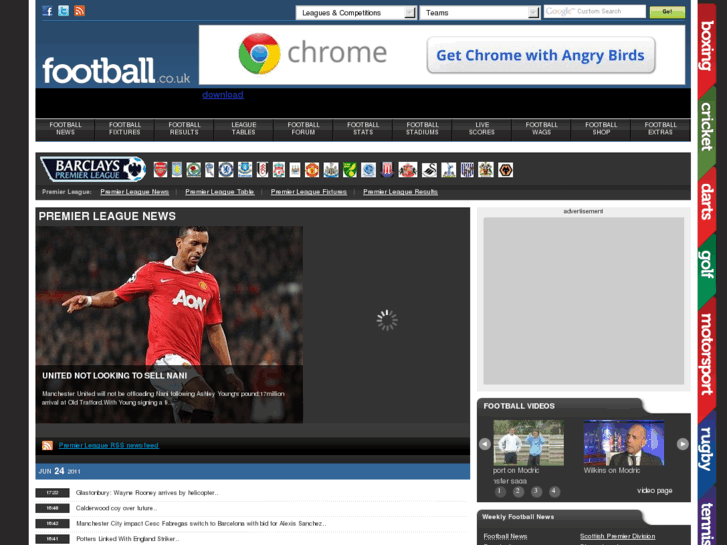727x545 pixels.
Task: Open Football Results menu item
Action: click(185, 128)
